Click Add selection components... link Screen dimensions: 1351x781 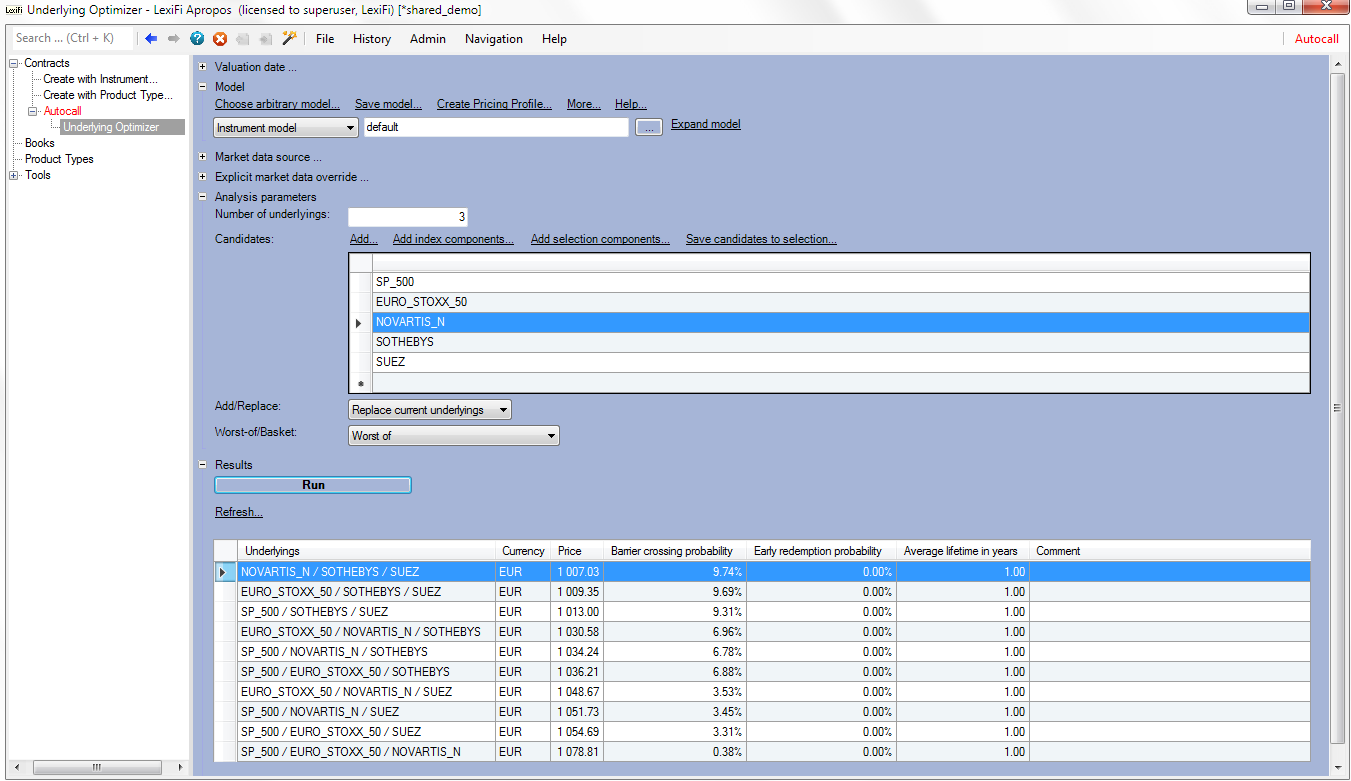(x=600, y=239)
